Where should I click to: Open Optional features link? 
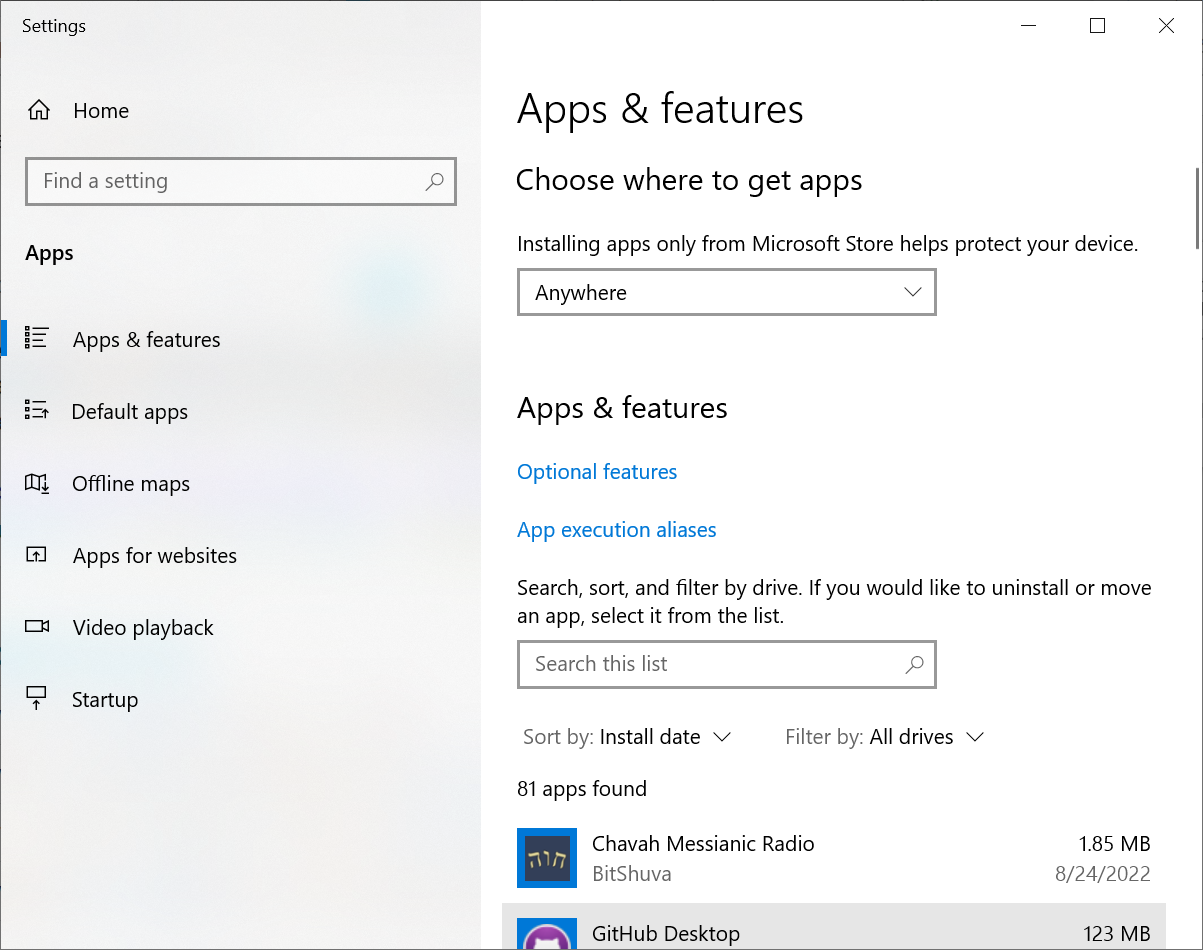[x=597, y=472]
